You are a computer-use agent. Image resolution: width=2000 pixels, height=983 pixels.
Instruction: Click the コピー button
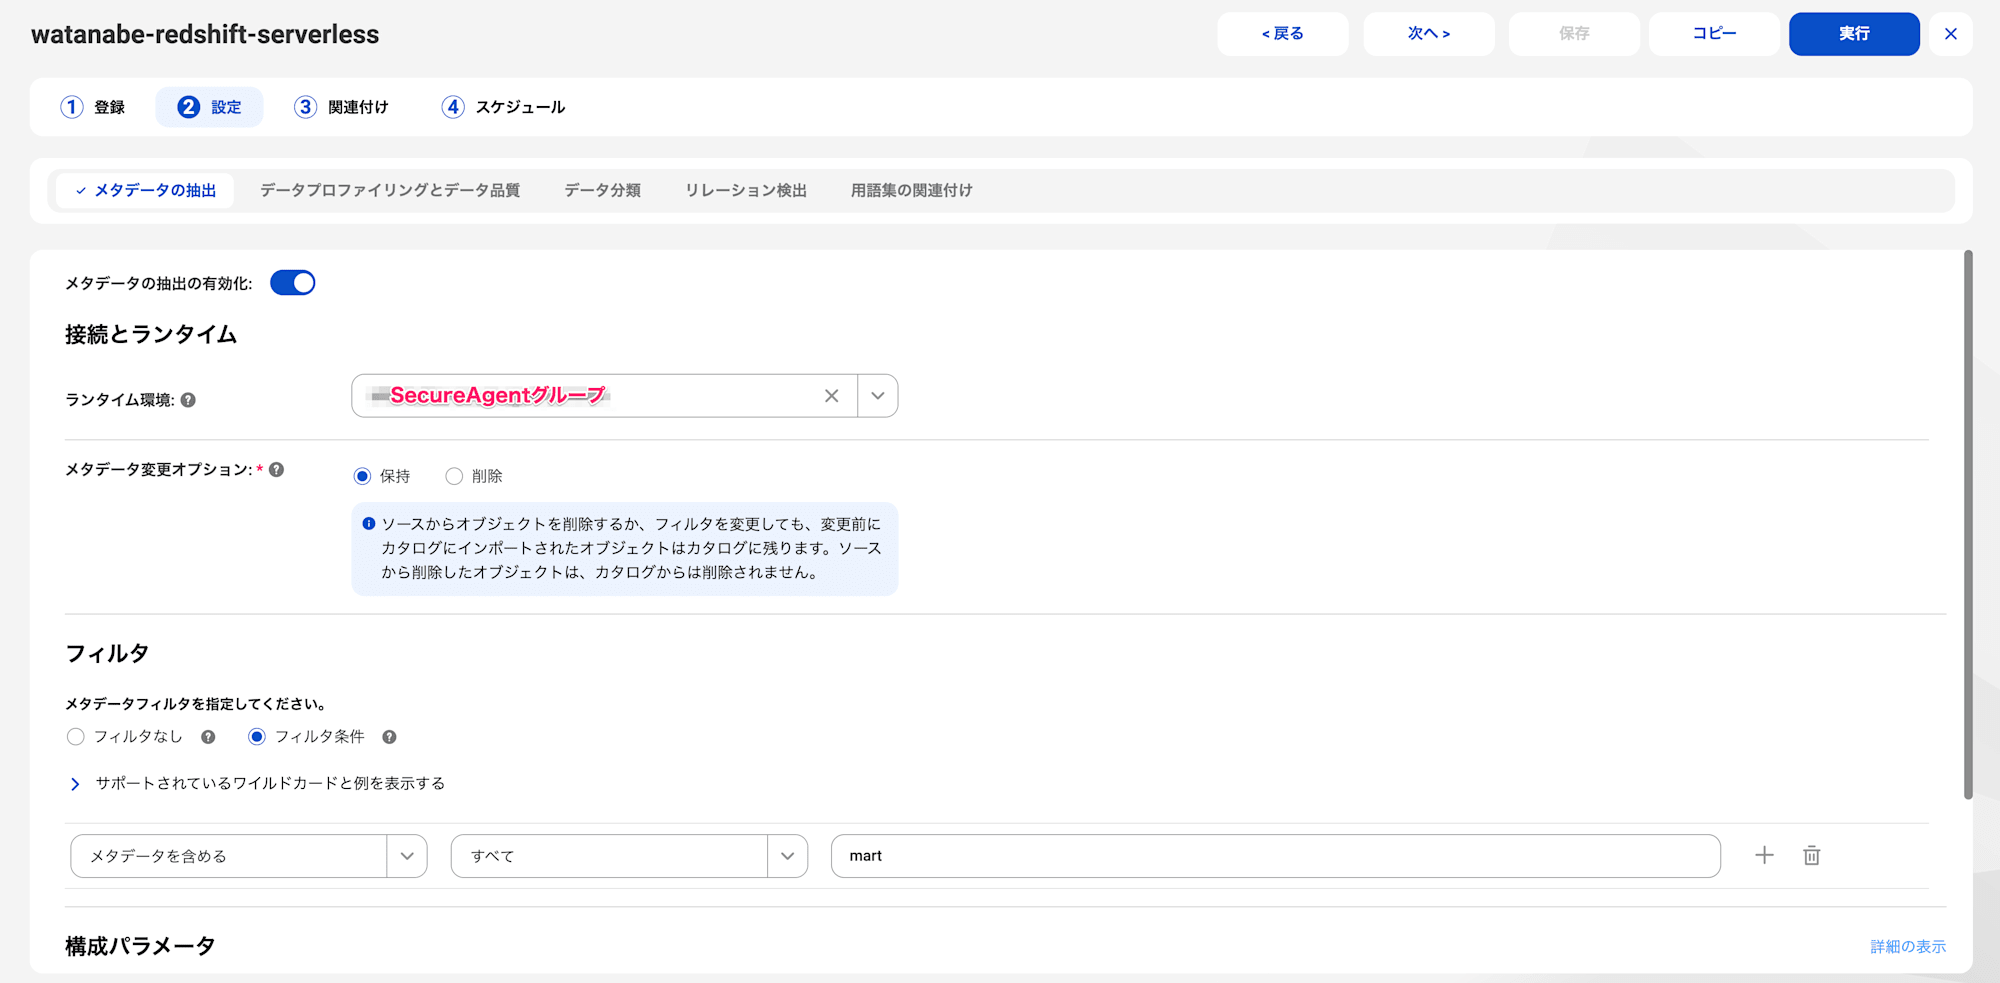coord(1714,34)
